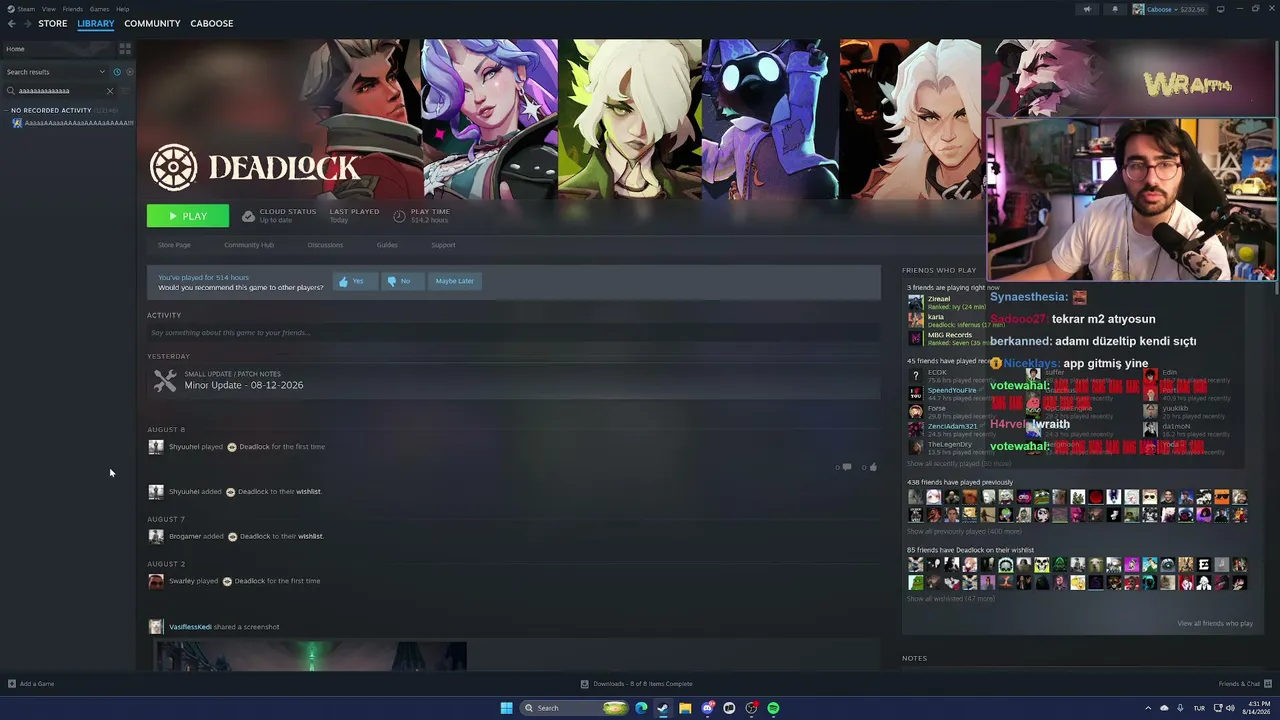1280x720 pixels.
Task: Open the Discussions link
Action: [x=325, y=245]
